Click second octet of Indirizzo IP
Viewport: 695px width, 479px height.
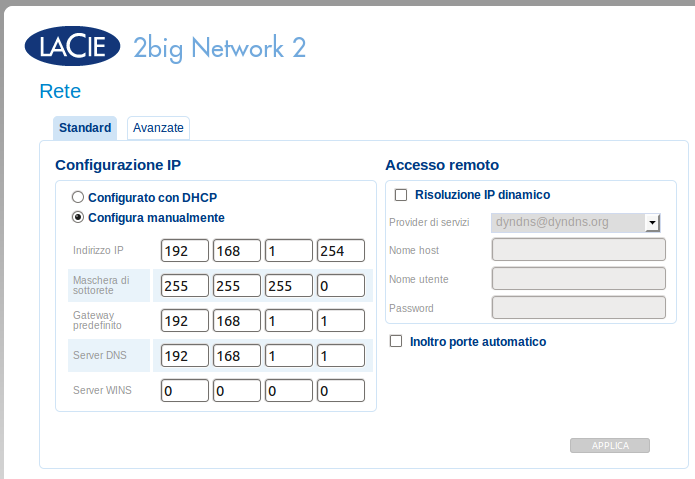click(x=237, y=251)
